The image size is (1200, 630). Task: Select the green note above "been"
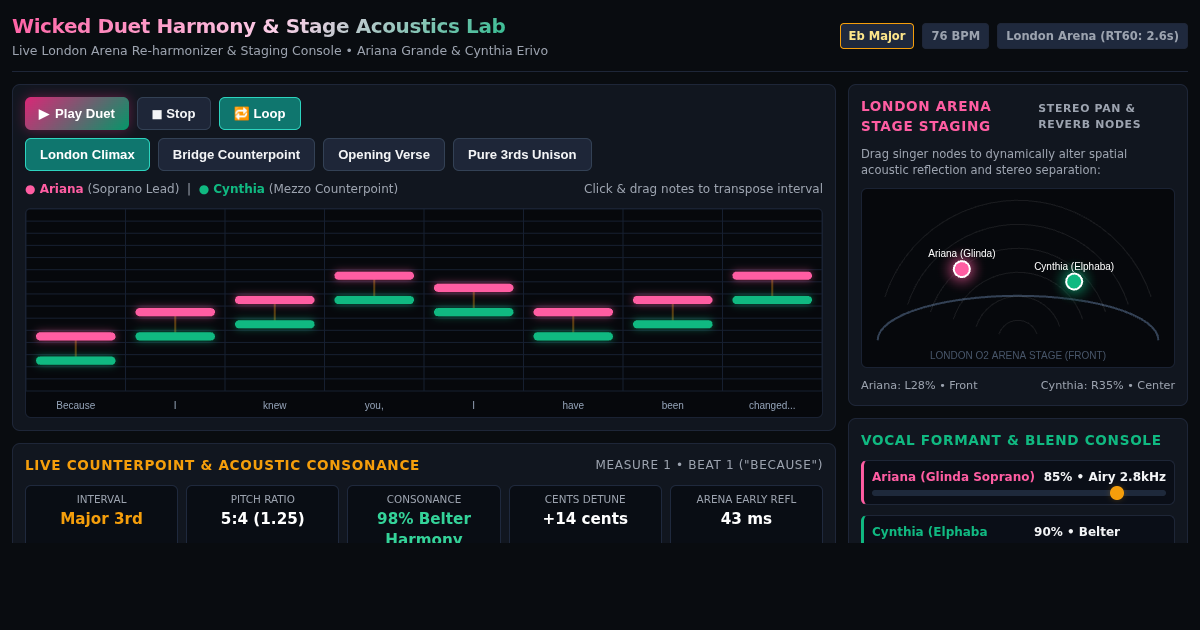[673, 324]
